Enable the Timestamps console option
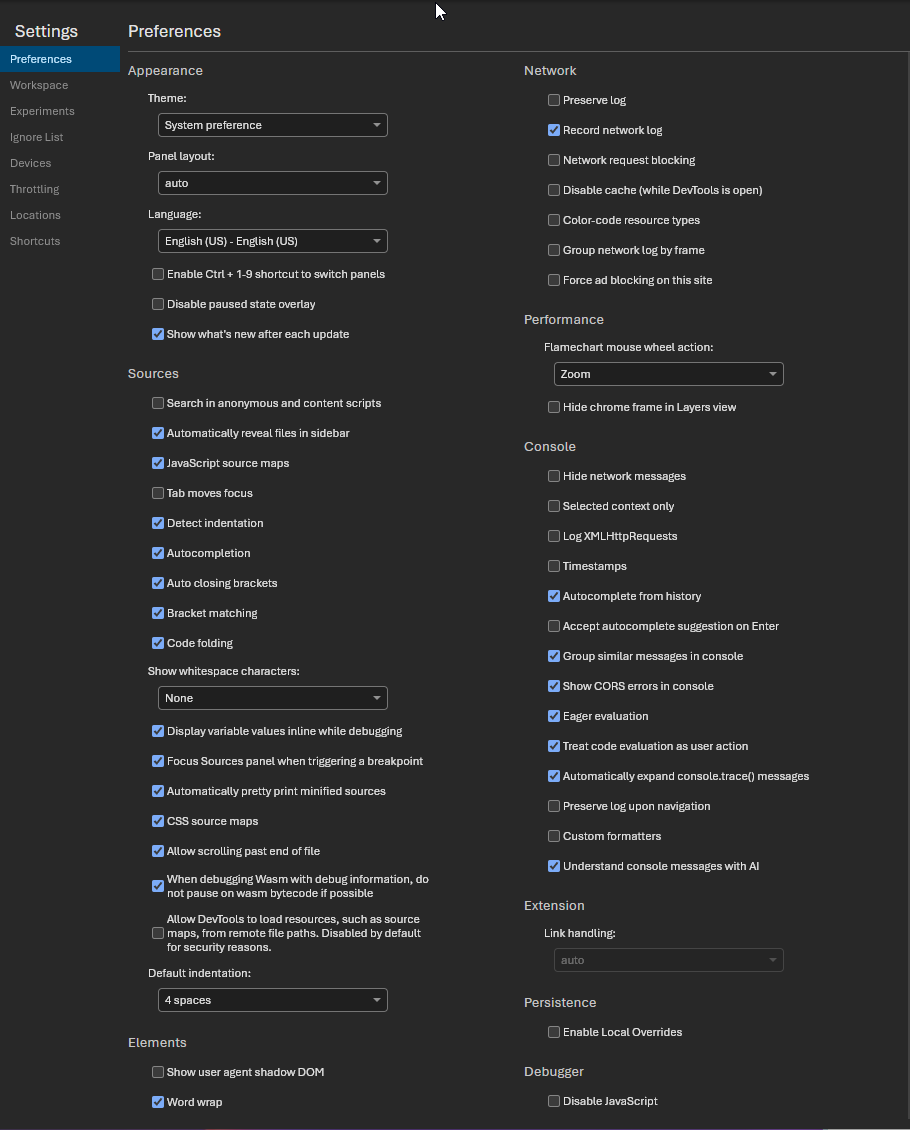Screen dimensions: 910x1130 tap(554, 566)
